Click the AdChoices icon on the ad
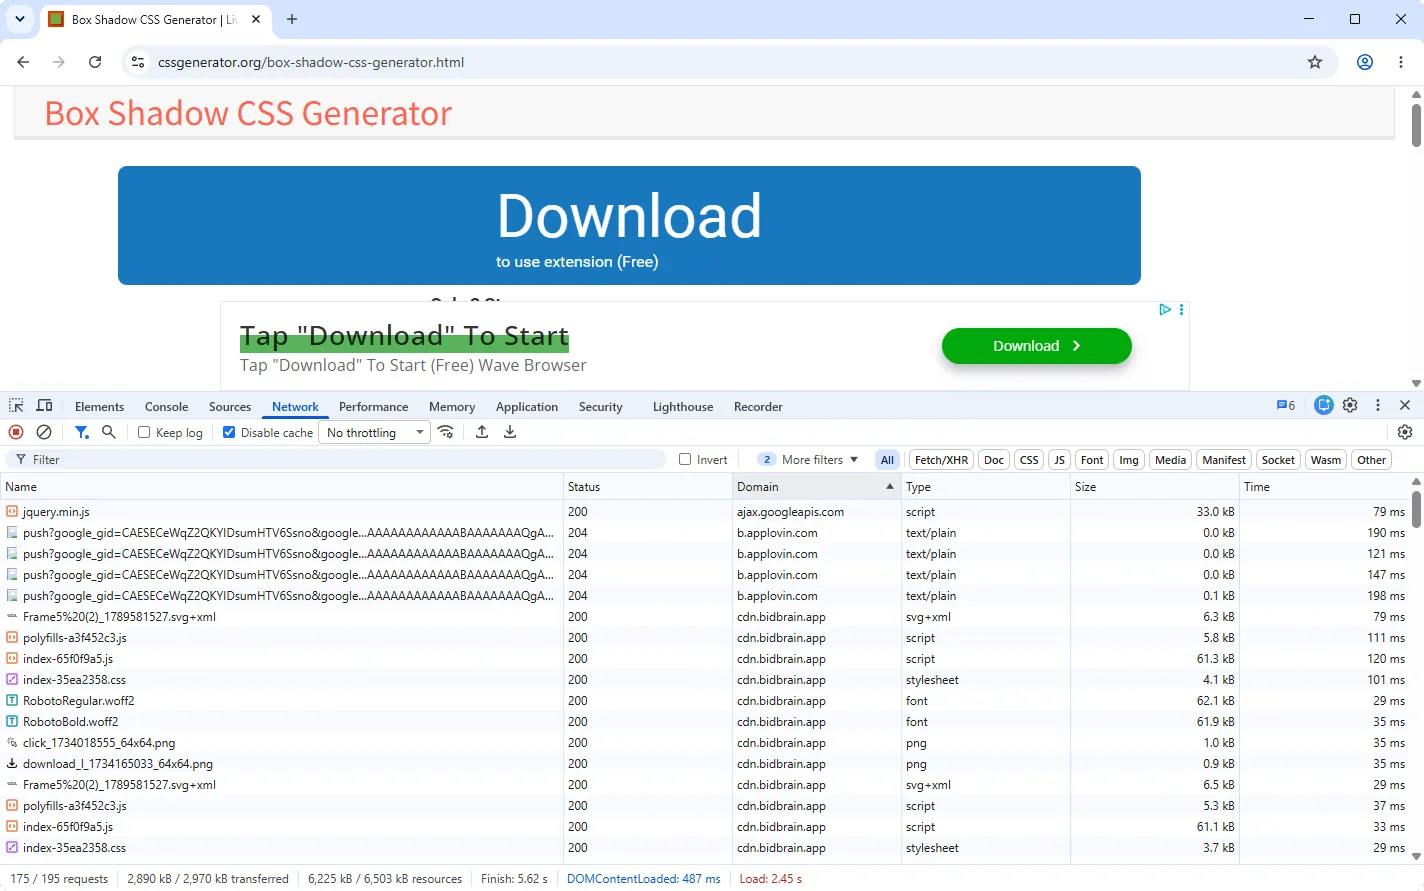 (1165, 310)
